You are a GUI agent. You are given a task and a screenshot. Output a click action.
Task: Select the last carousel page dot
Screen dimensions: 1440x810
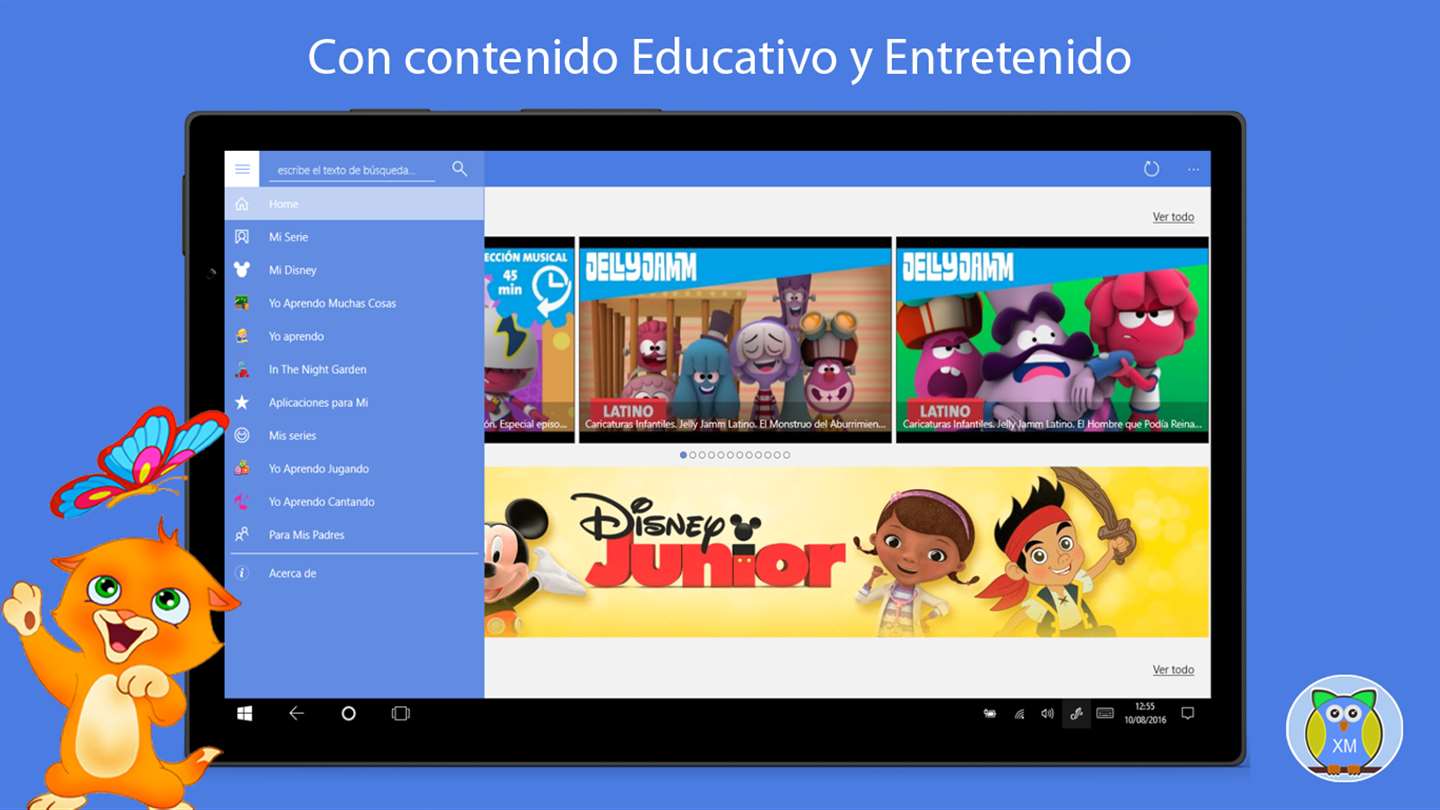pos(787,455)
